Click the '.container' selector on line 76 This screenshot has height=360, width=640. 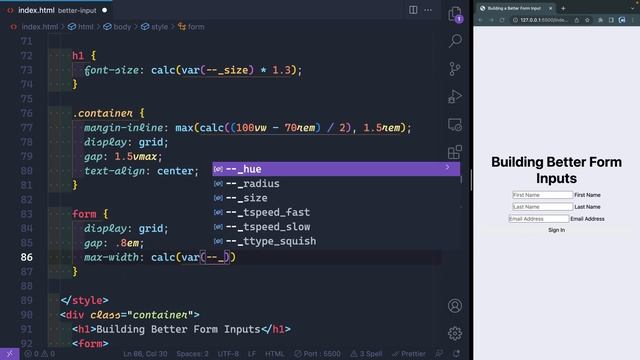tap(102, 113)
